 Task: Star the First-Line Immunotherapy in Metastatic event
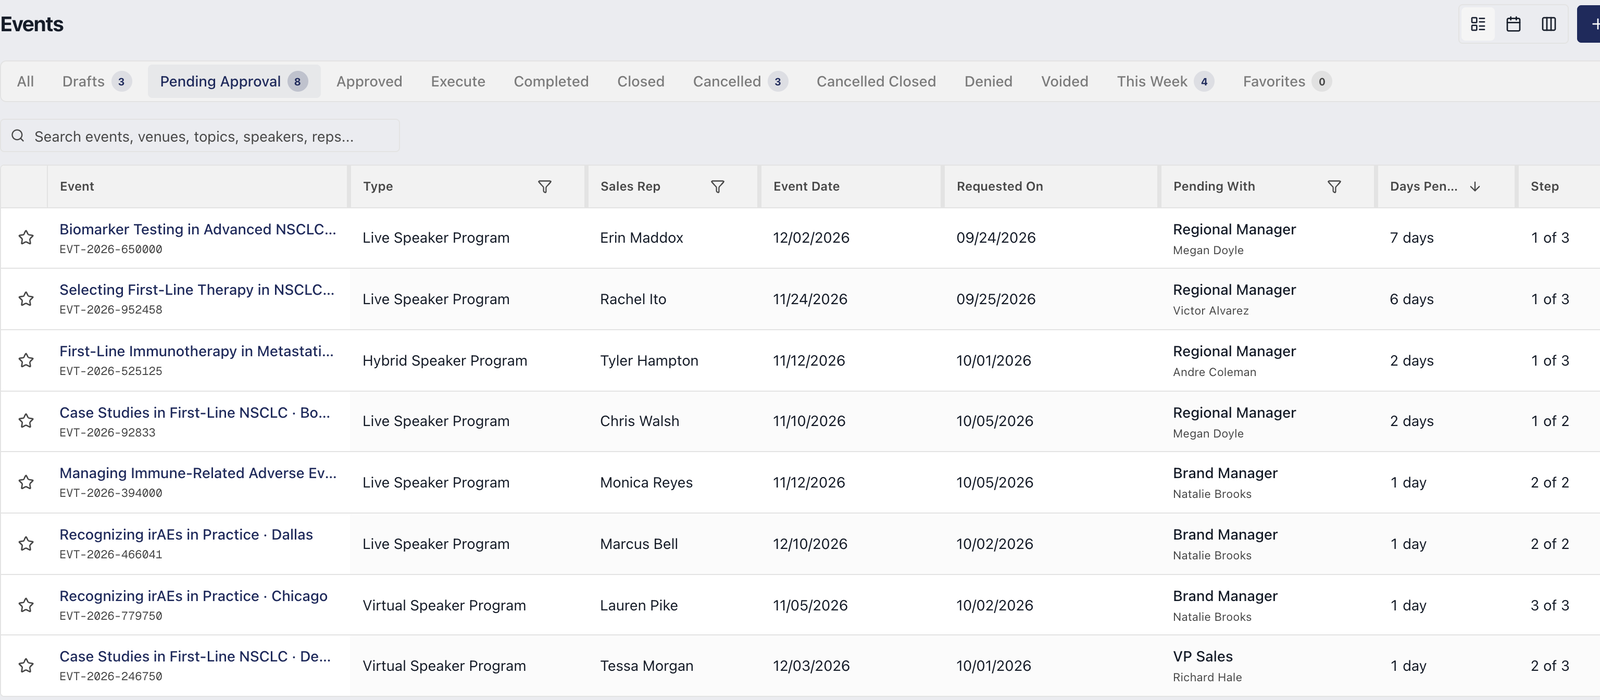point(26,360)
